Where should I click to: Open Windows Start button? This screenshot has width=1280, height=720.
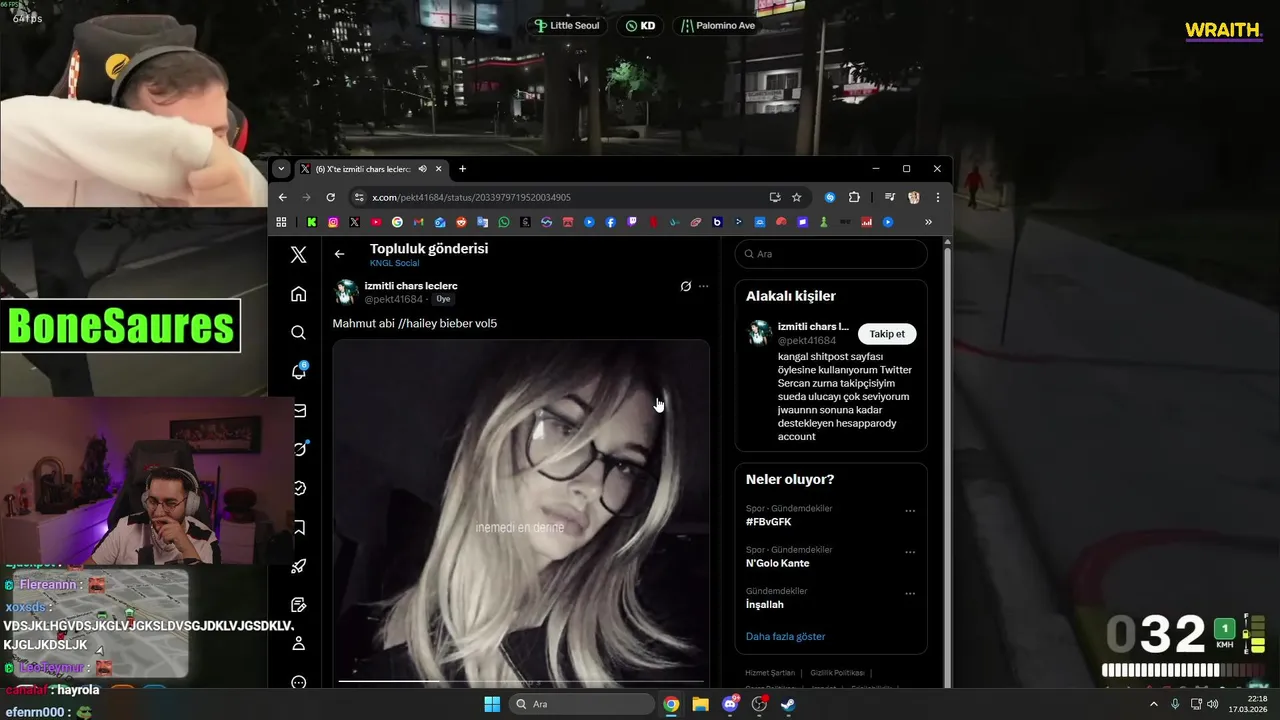[492, 704]
